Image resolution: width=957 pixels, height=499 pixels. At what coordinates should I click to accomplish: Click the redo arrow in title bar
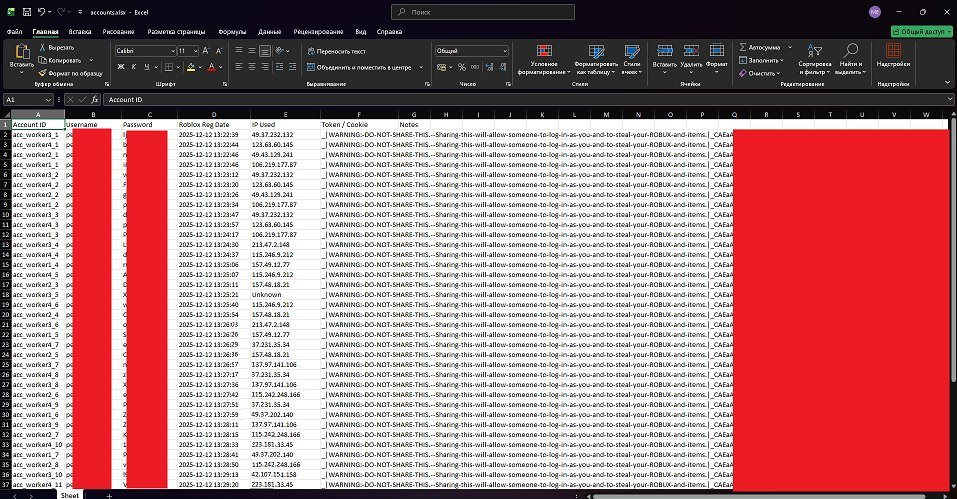click(x=61, y=12)
